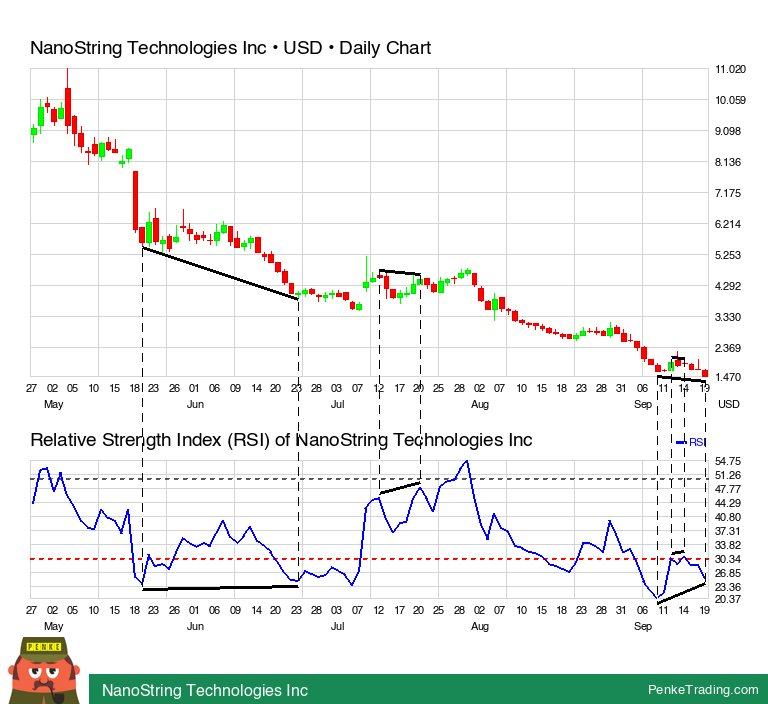Click the USD currency label
Screen dimensions: 768x704
point(728,404)
